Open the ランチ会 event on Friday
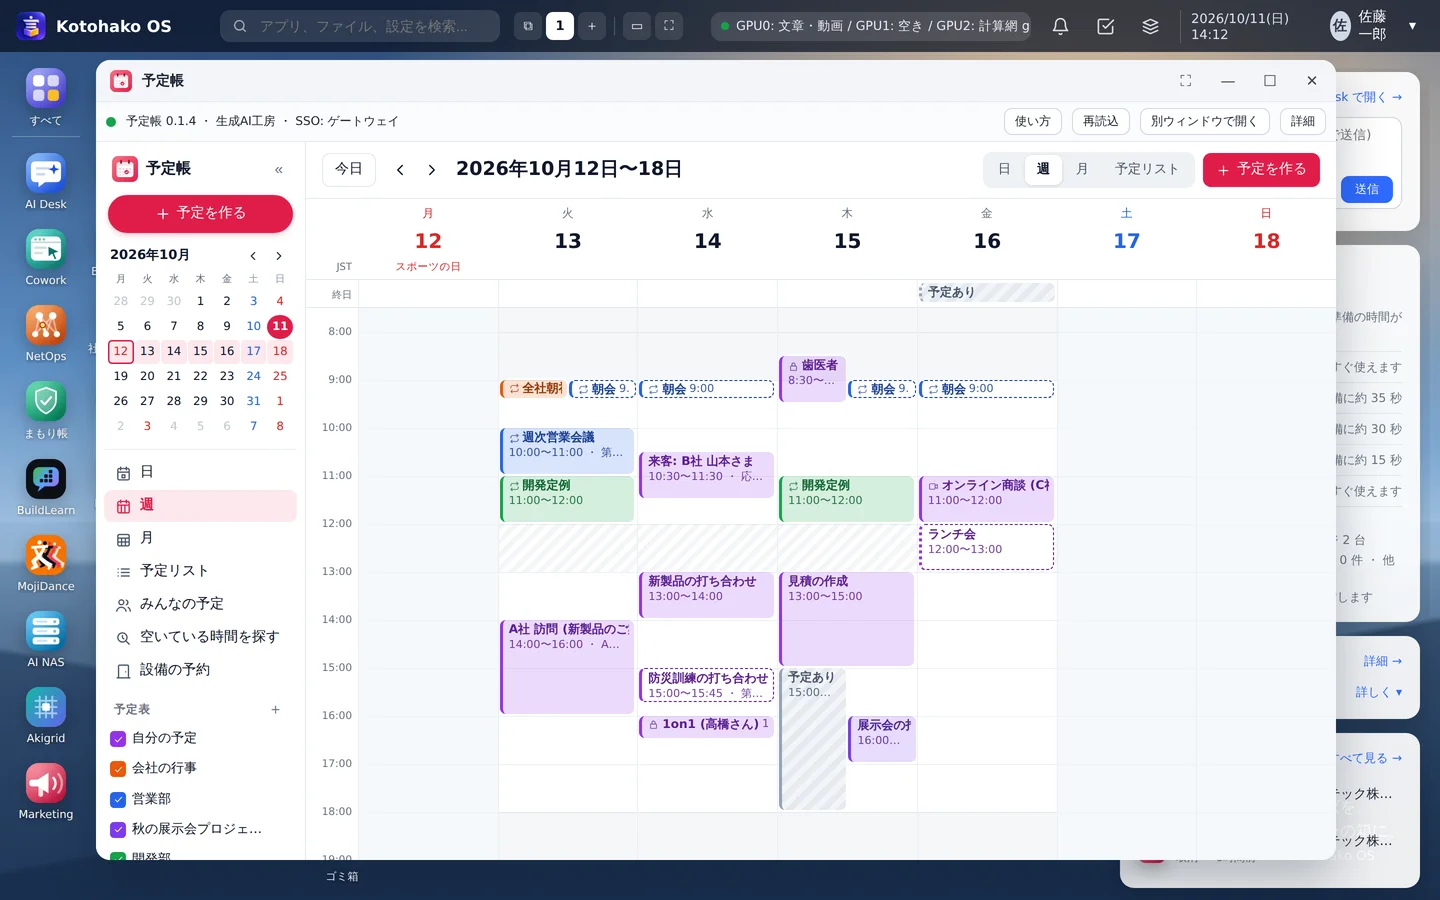 pos(987,547)
